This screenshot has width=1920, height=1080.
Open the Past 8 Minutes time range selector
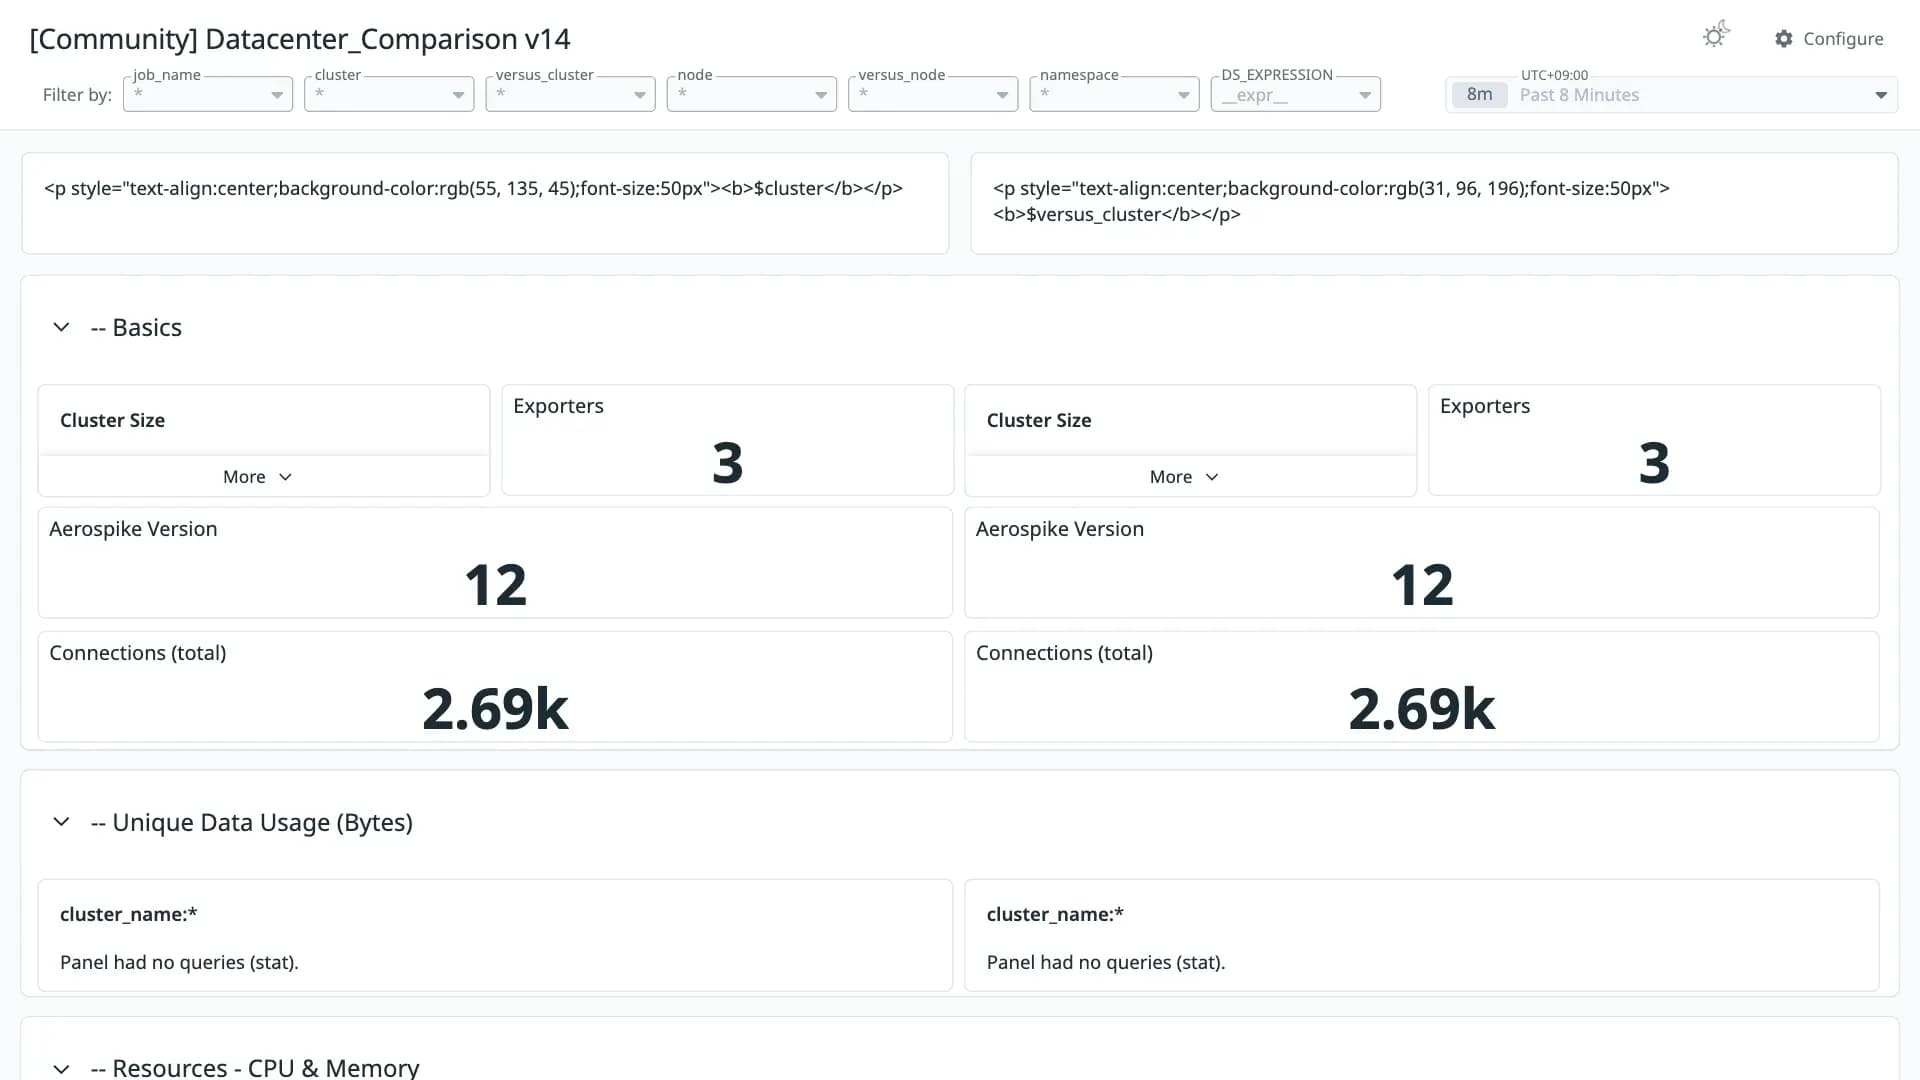[1671, 95]
